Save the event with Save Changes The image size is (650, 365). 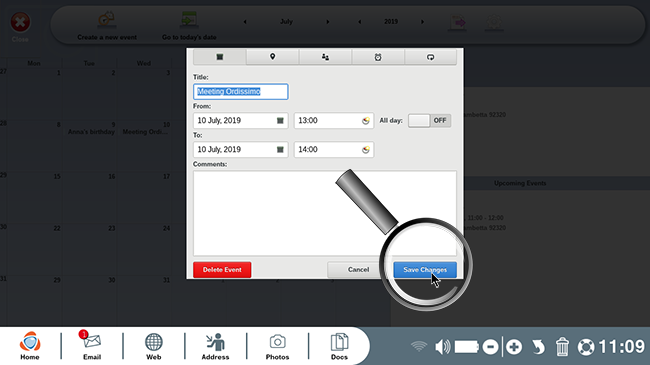[425, 270]
